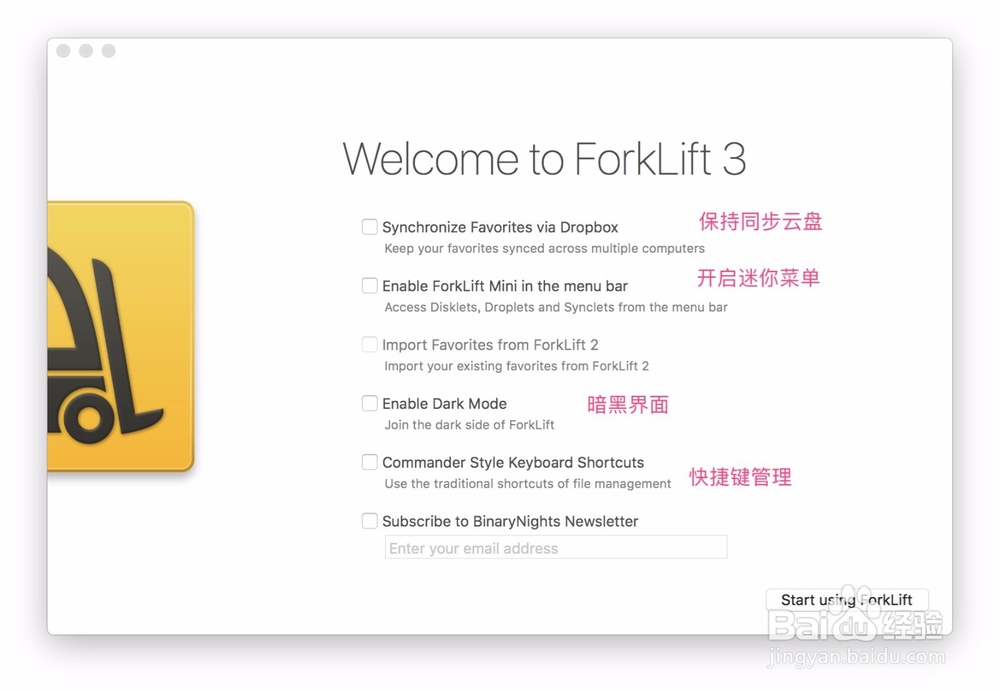The width and height of the screenshot is (1000, 691).
Task: Tick Import Favorites from ForkLift 2 checkbox
Action: 369,345
